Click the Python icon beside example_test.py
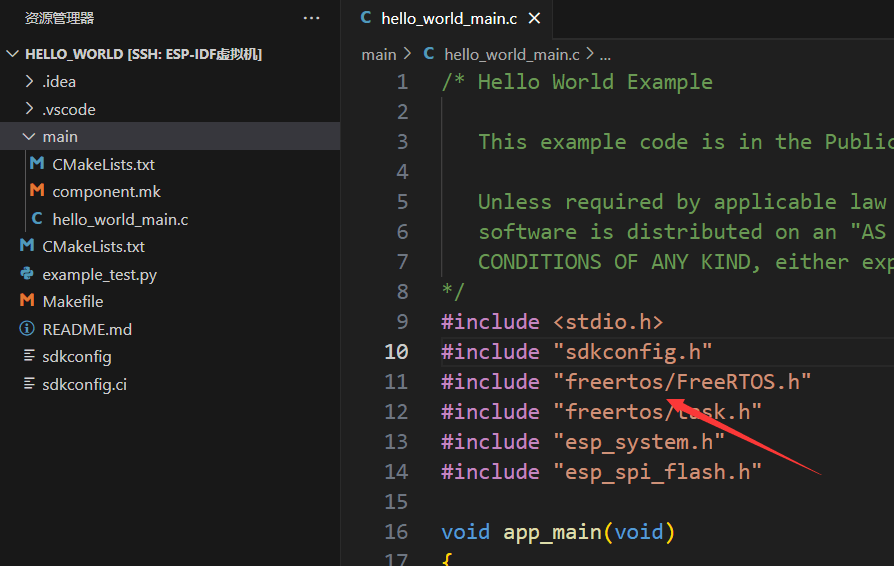 (27, 274)
